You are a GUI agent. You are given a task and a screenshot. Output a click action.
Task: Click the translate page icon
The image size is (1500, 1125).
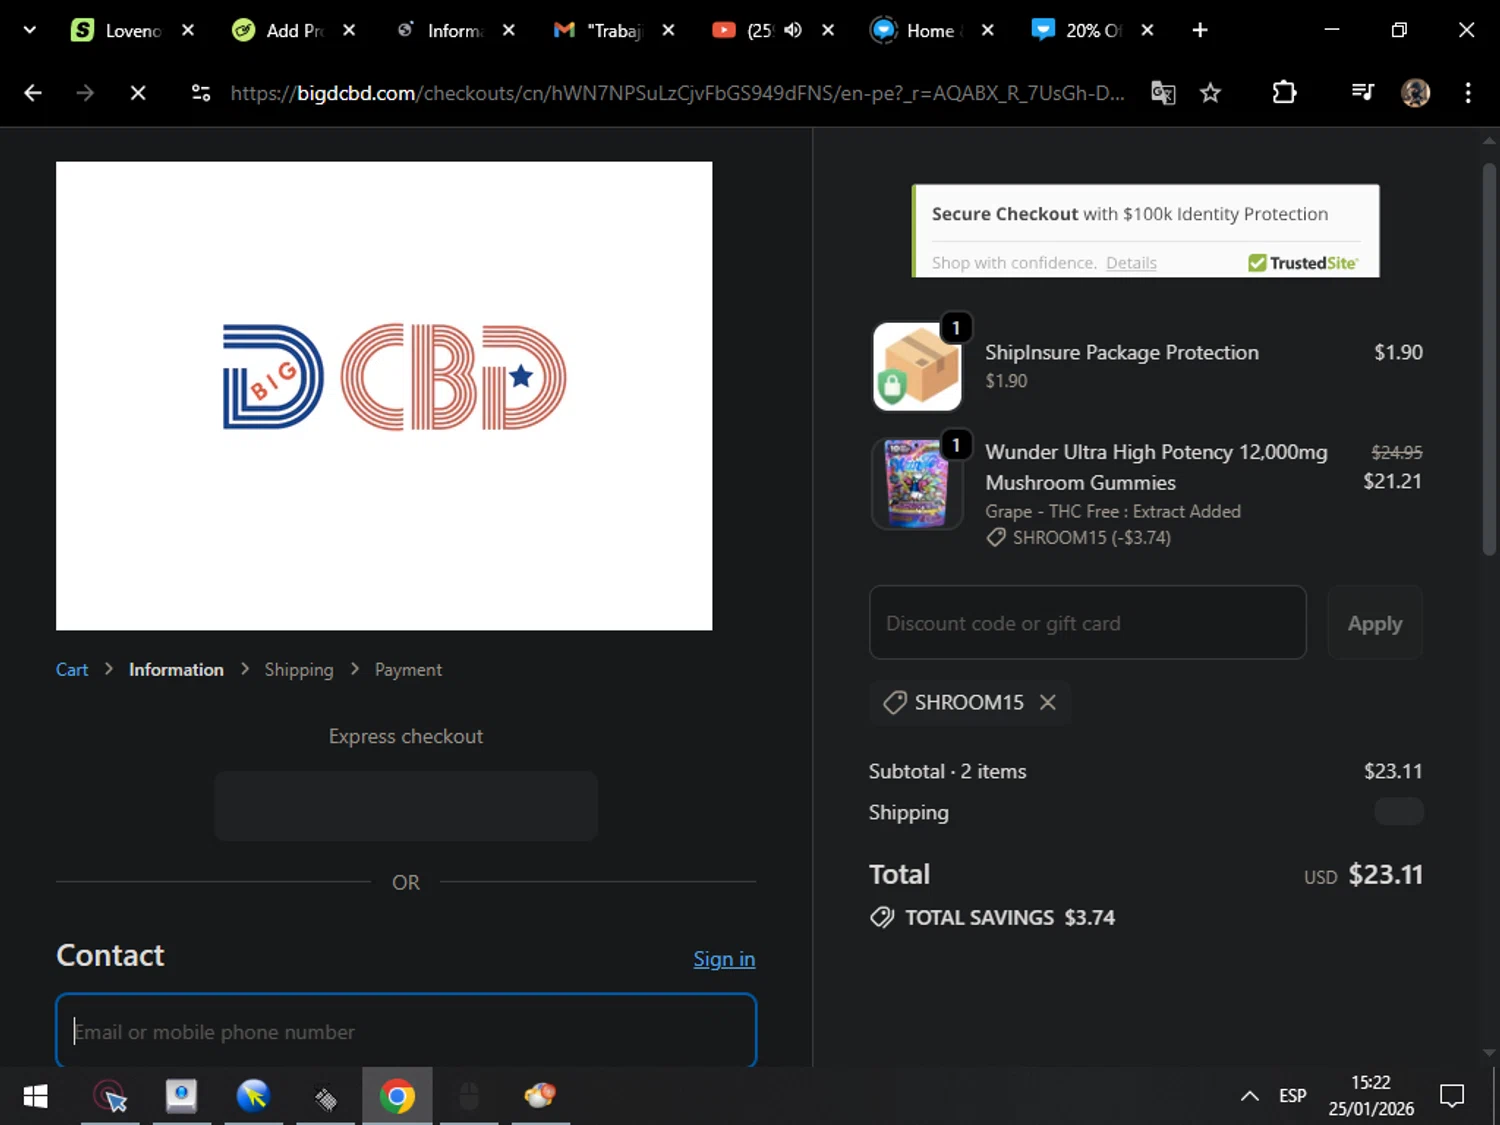tap(1163, 93)
